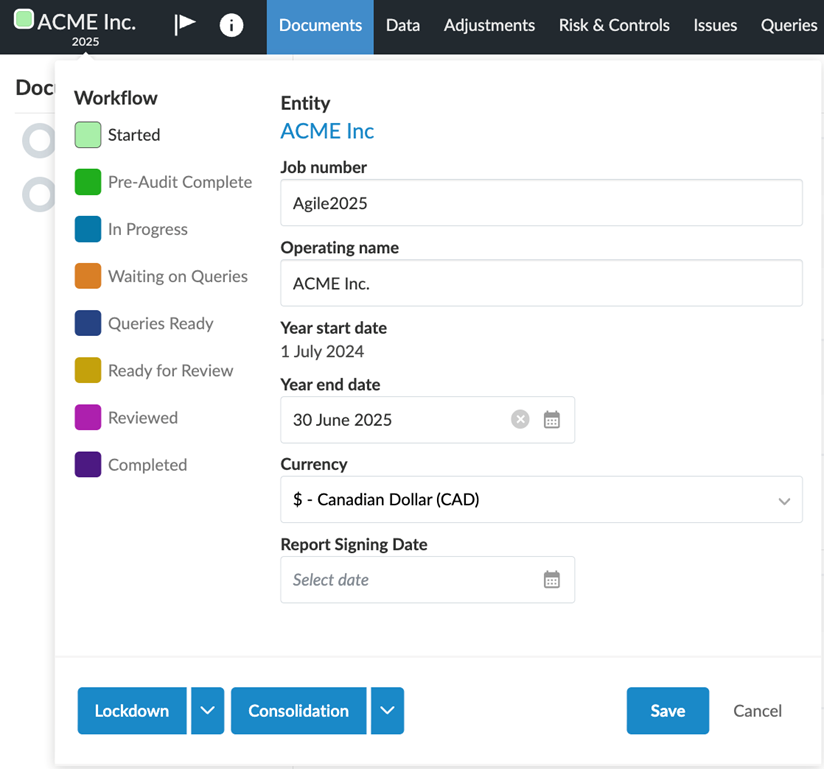This screenshot has height=769, width=824.
Task: Select the Started workflow swatch
Action: (88, 135)
